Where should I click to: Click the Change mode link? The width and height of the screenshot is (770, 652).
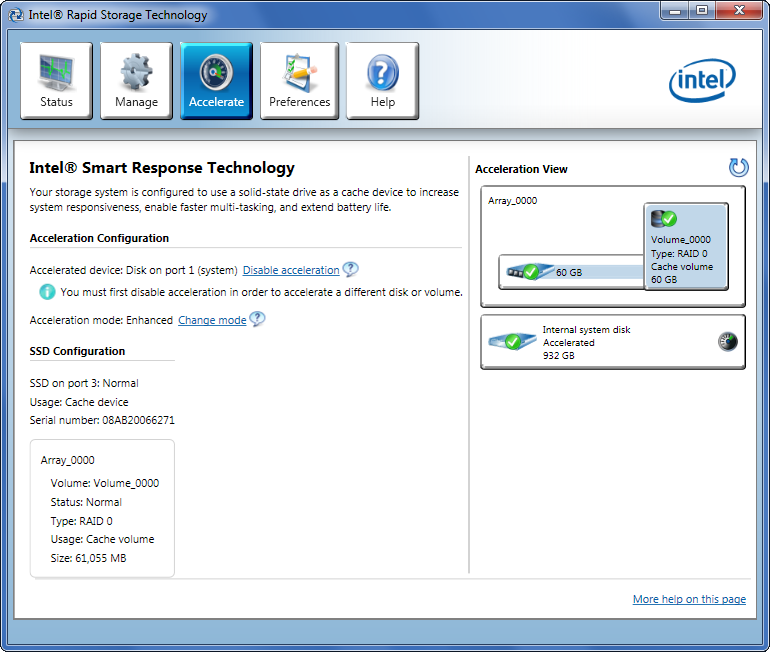coord(212,320)
